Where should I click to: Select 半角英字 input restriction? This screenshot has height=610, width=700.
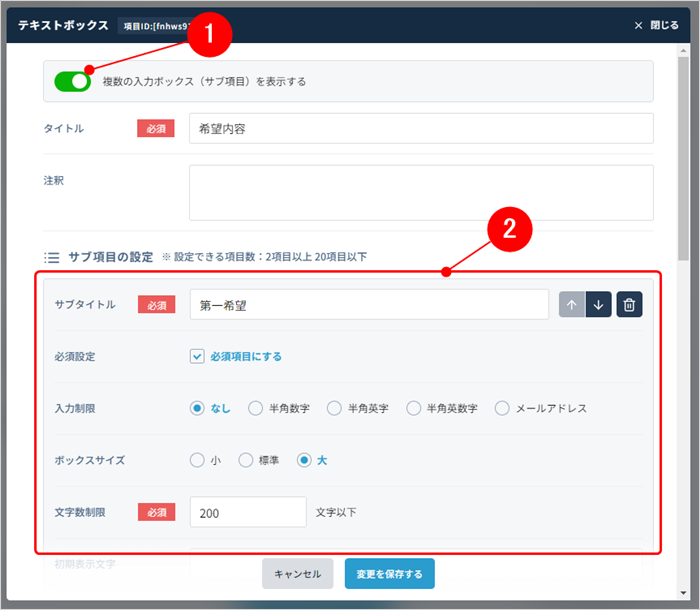(x=334, y=408)
